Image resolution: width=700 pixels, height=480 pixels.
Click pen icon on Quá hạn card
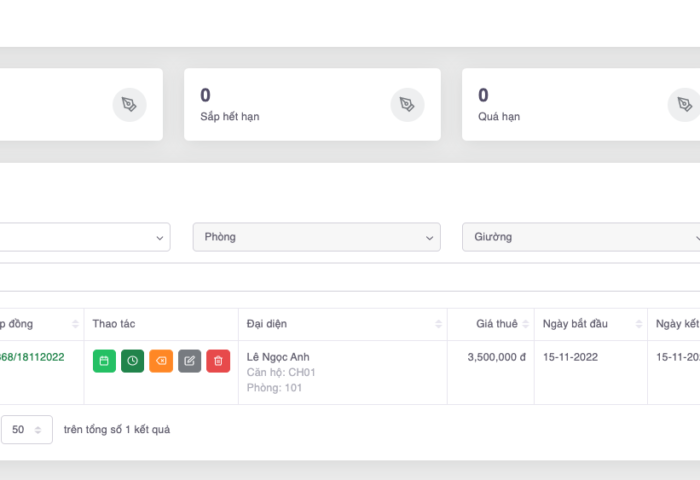(x=684, y=104)
